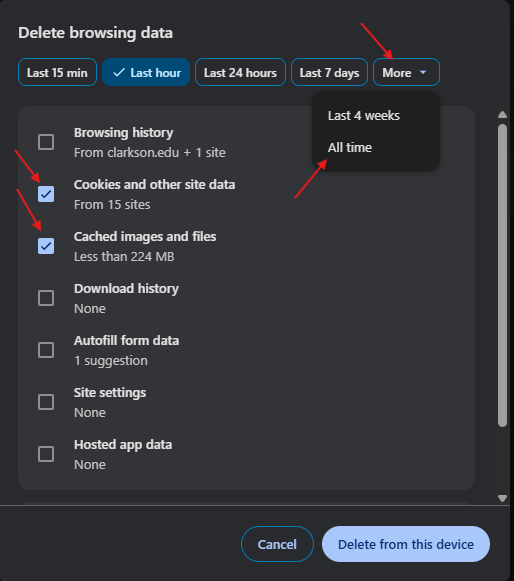Click checkmark icon on Last hour chip
This screenshot has height=581, width=514.
point(119,73)
